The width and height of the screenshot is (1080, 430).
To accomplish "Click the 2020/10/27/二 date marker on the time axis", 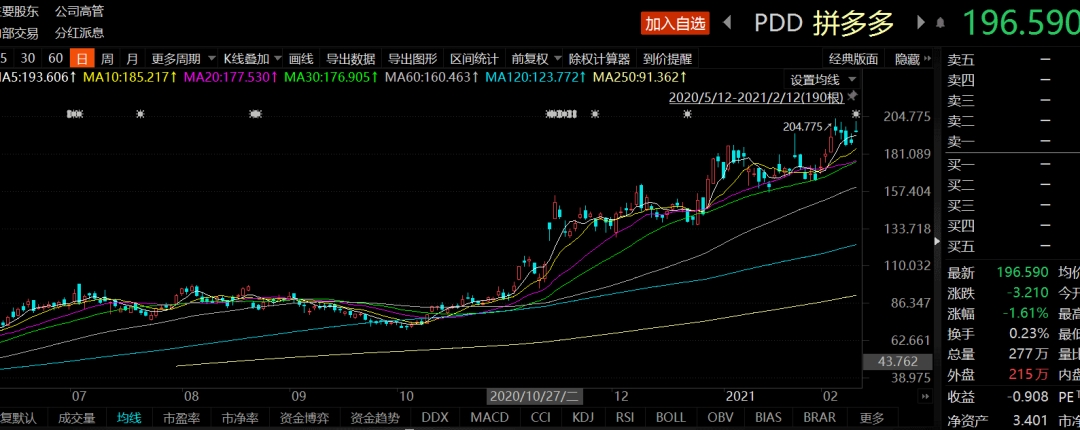I will click(x=535, y=397).
